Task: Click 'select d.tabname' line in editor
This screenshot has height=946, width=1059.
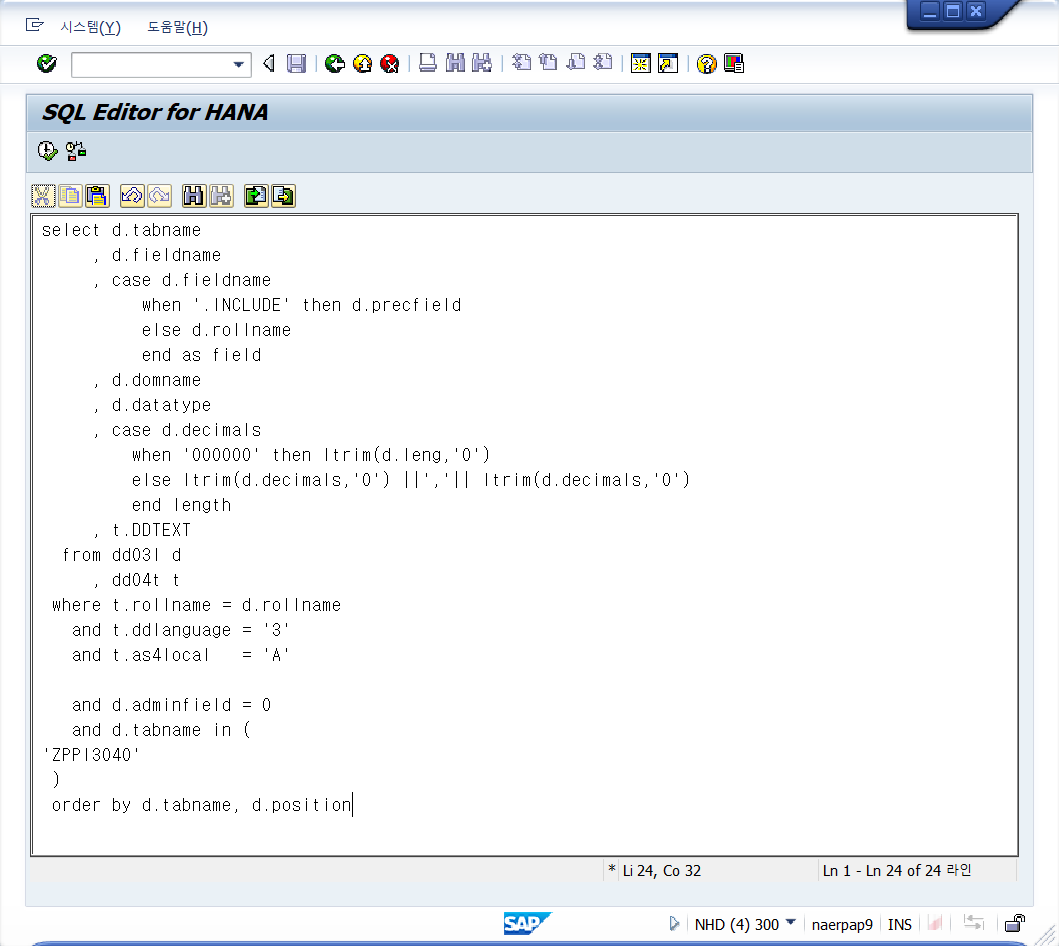Action: 122,230
